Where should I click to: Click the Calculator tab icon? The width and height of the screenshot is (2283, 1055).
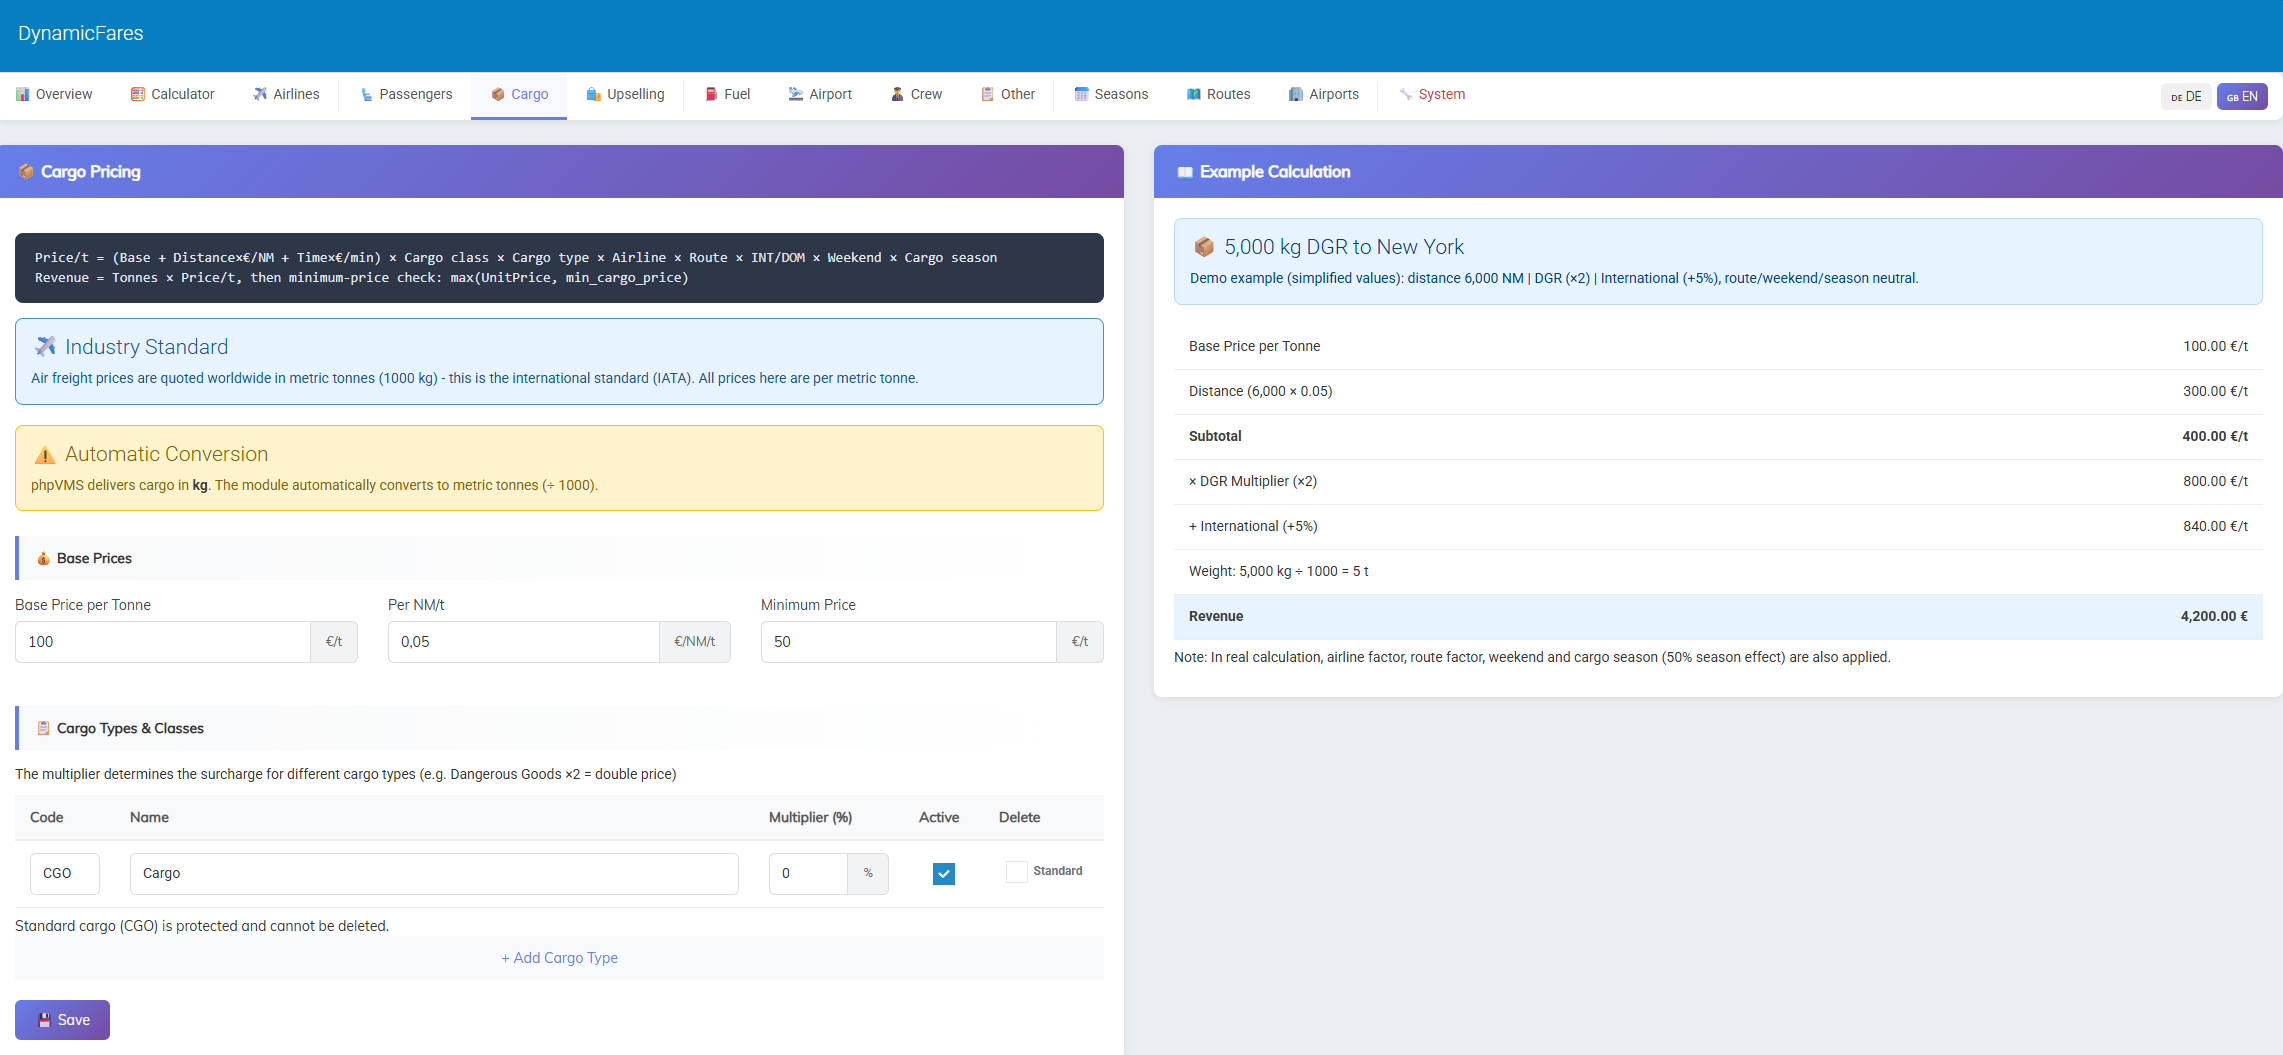click(x=138, y=95)
